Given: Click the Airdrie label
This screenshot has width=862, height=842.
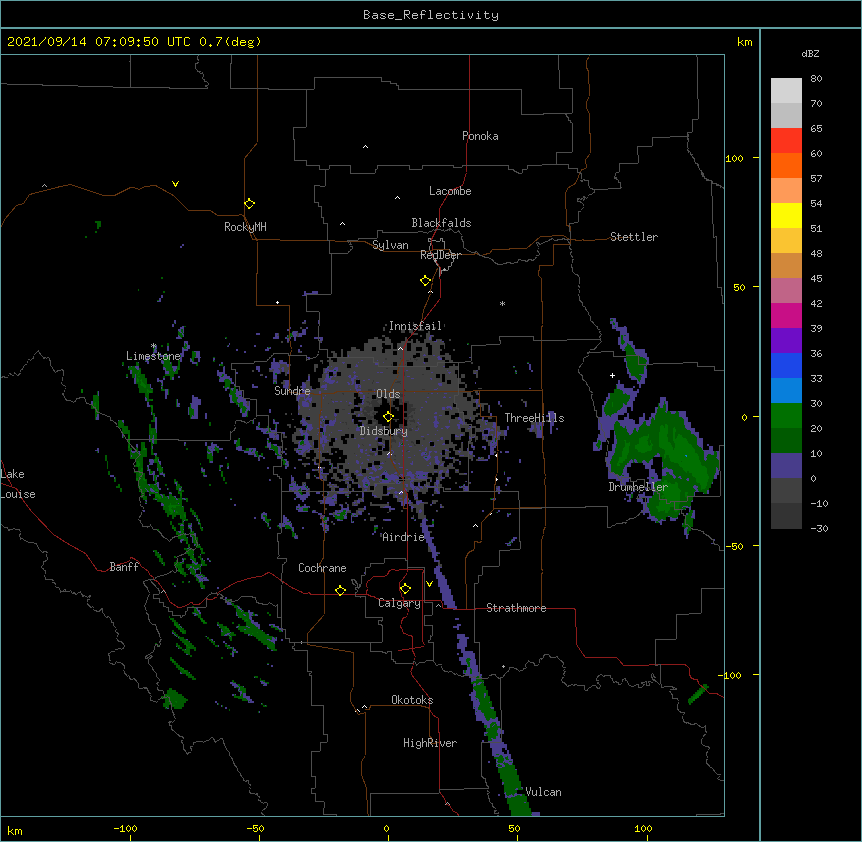Looking at the screenshot, I should pyautogui.click(x=403, y=537).
